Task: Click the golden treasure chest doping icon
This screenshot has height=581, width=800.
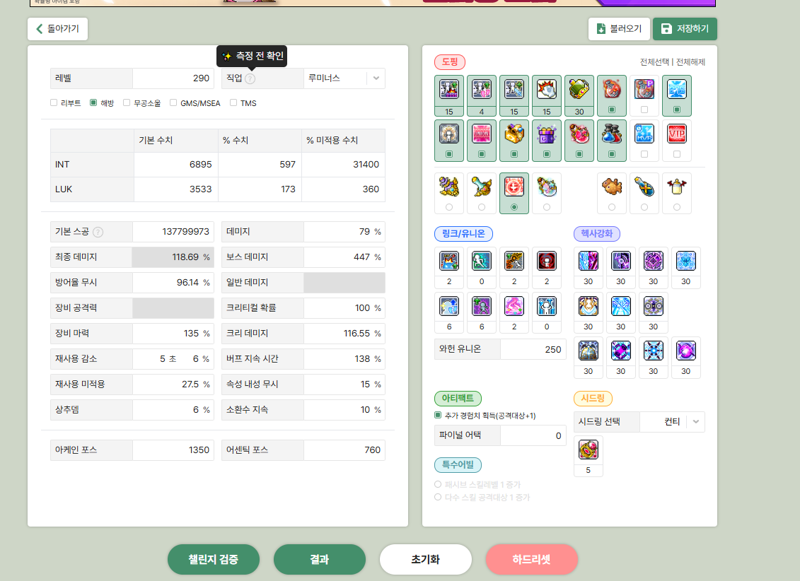Action: tap(514, 134)
